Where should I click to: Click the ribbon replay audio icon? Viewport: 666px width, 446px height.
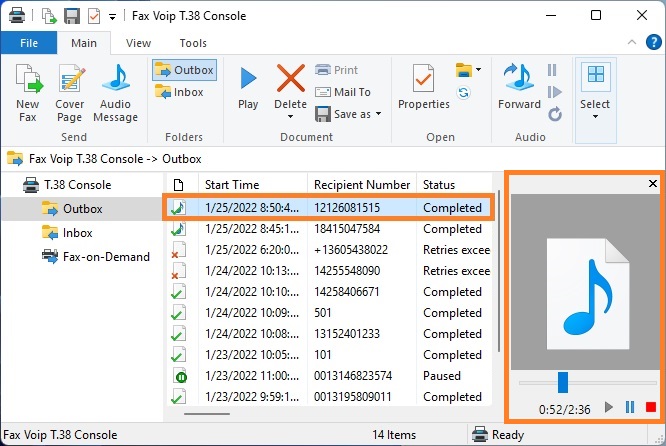point(555,114)
